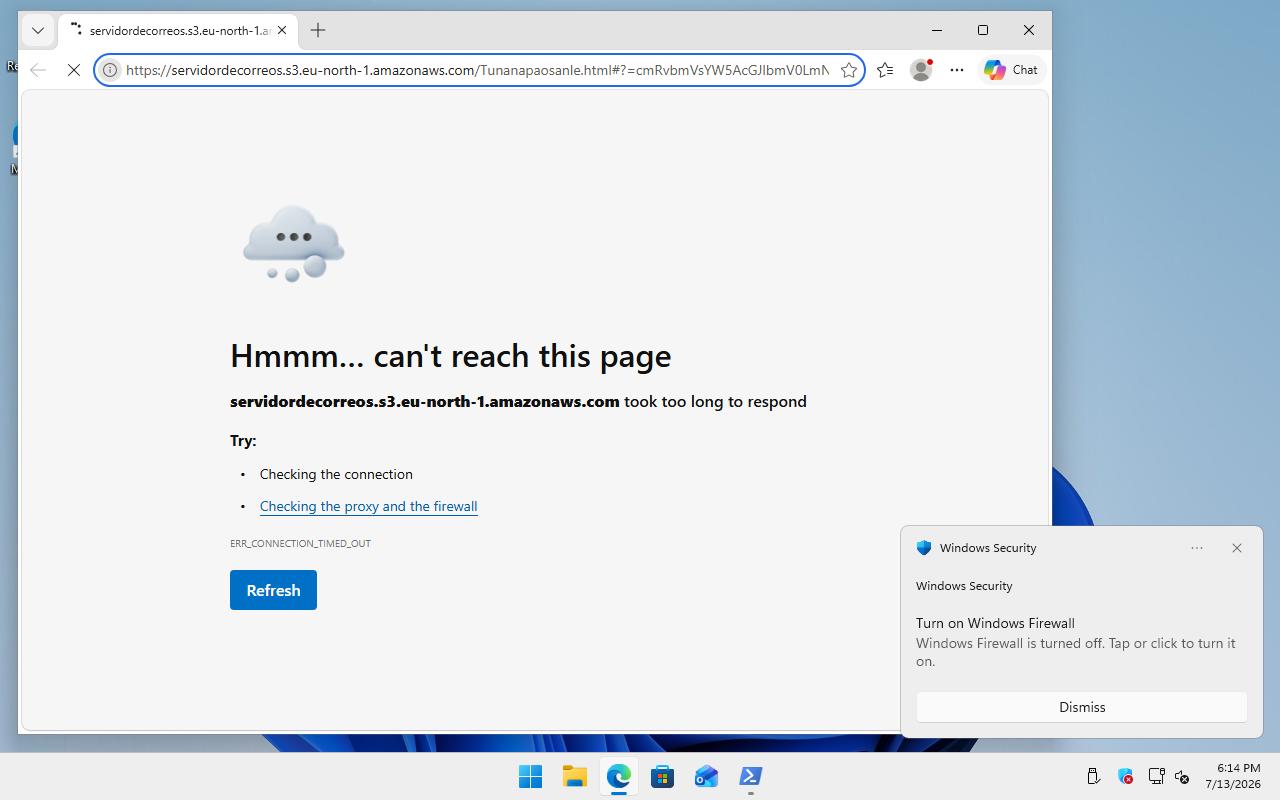Close the servidordecorreos tab
Screen dimensions: 1280x800
click(x=282, y=30)
